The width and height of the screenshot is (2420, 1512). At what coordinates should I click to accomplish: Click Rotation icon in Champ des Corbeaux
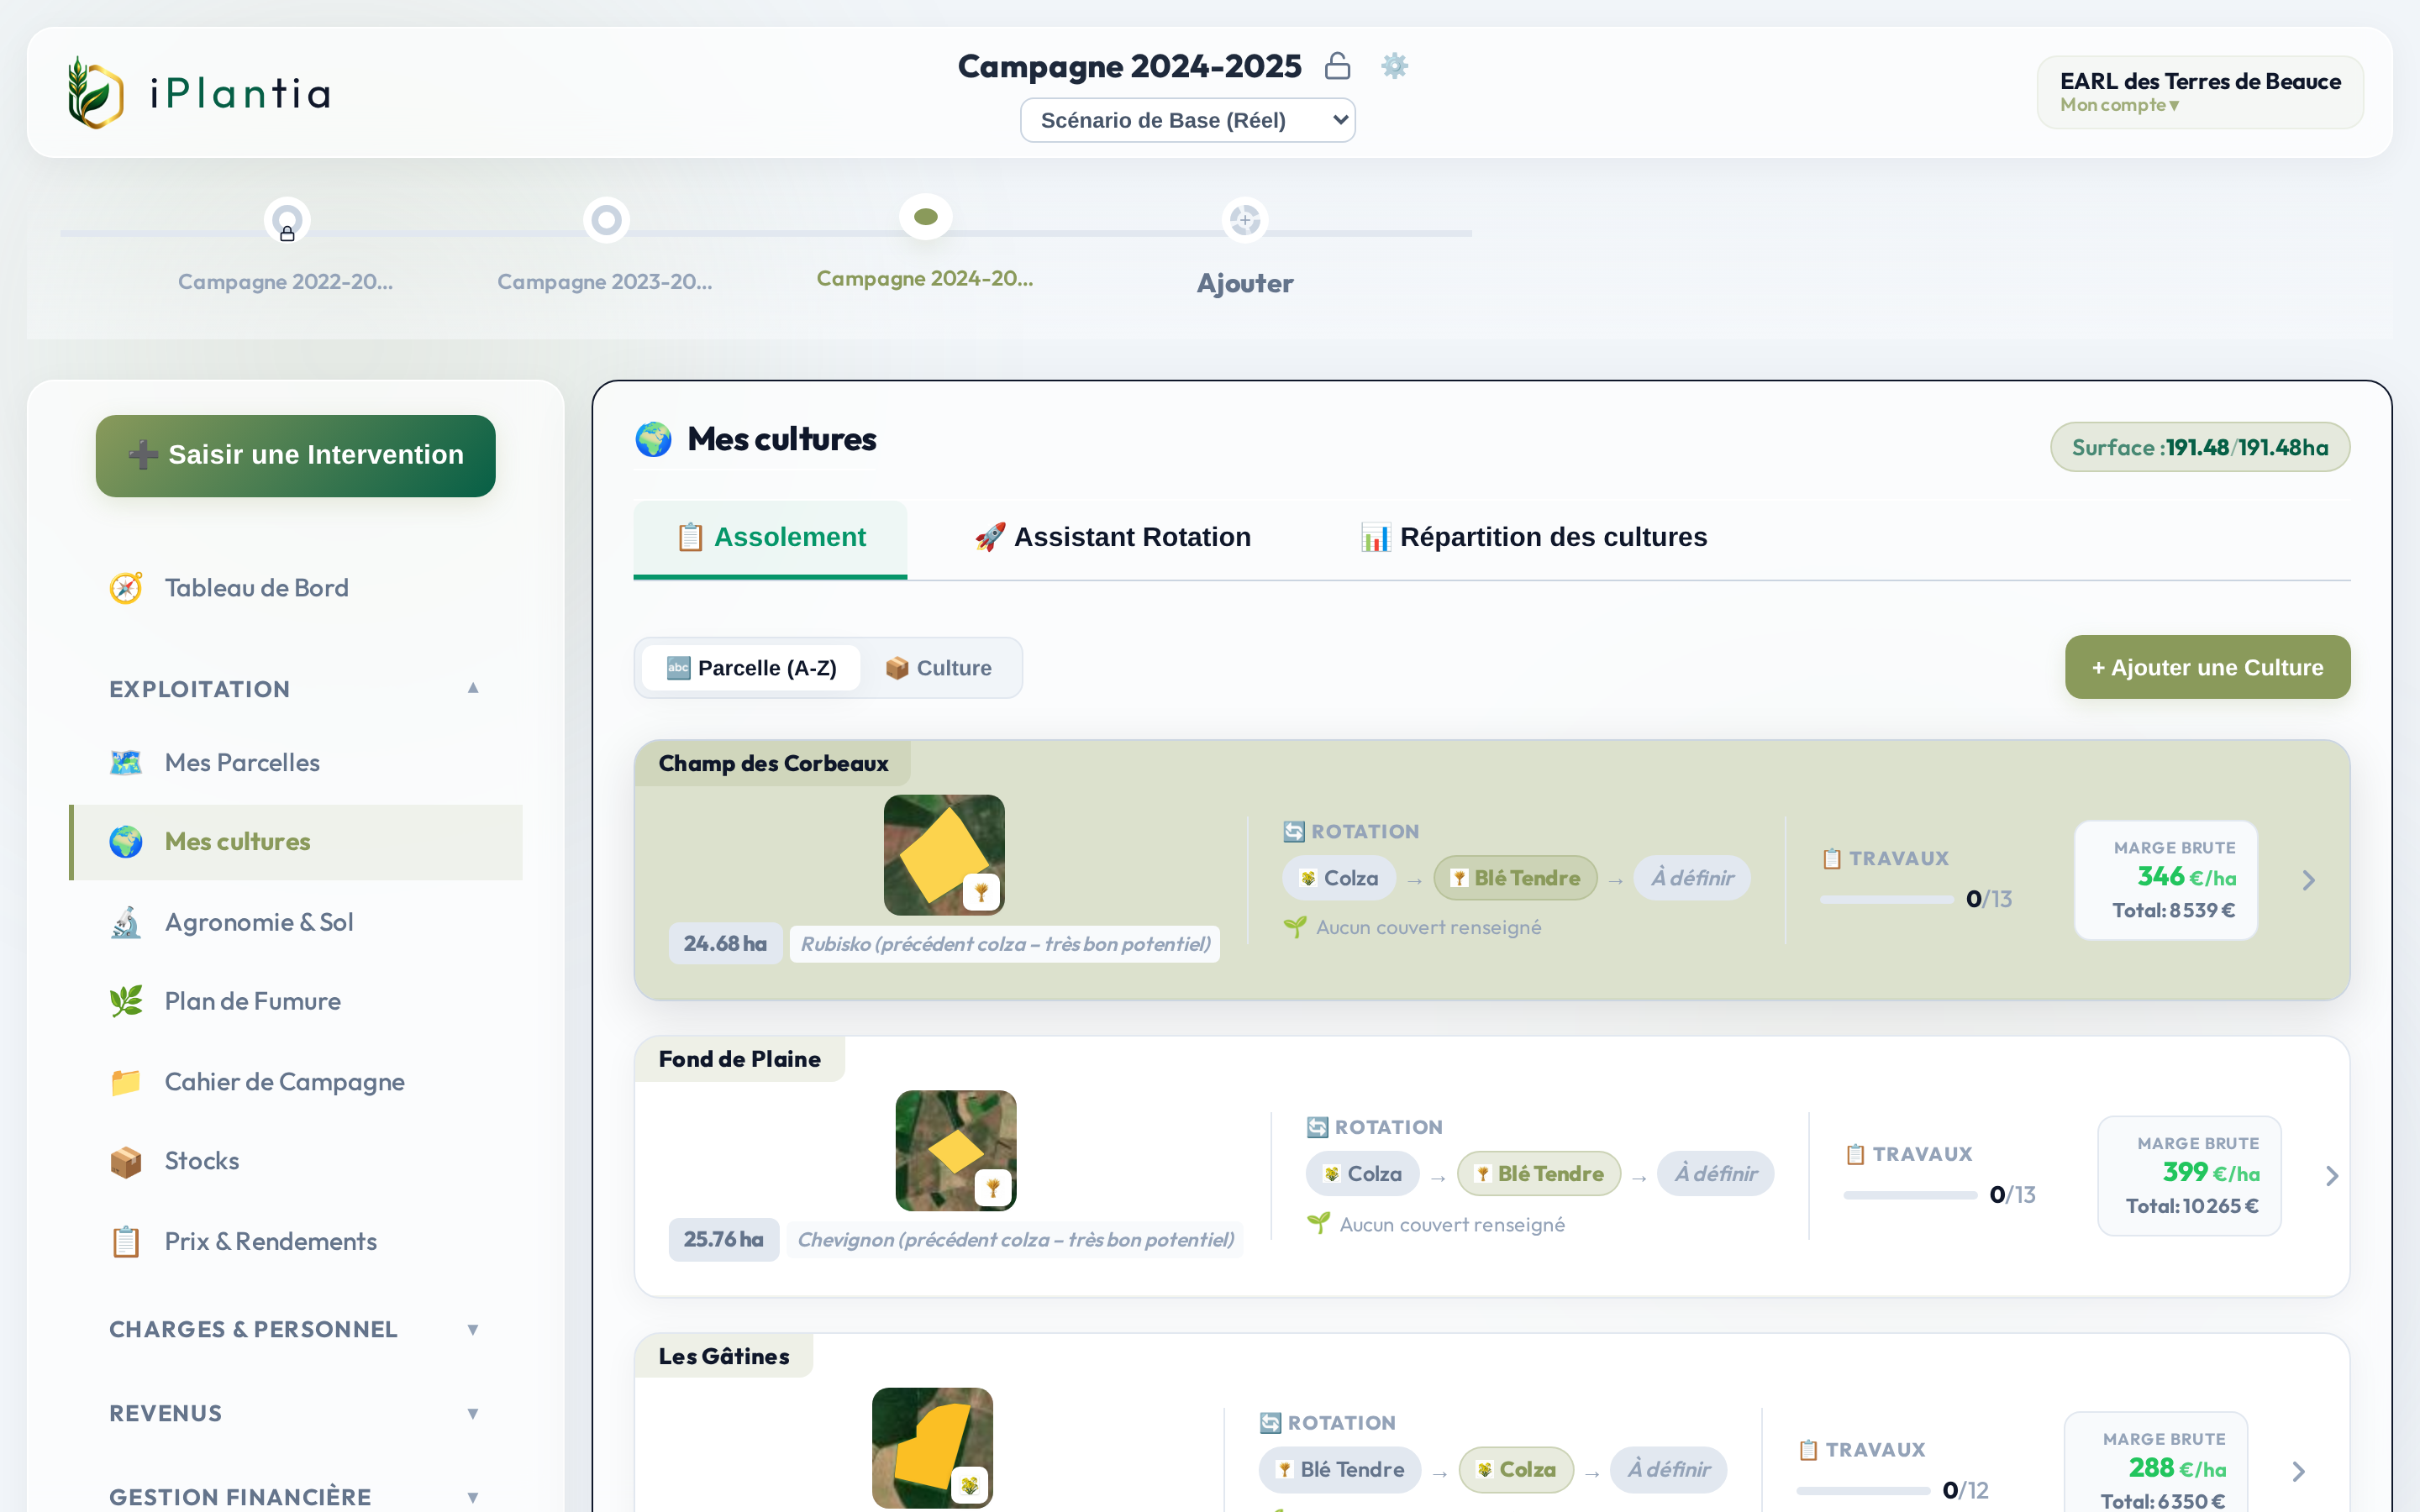point(1294,832)
